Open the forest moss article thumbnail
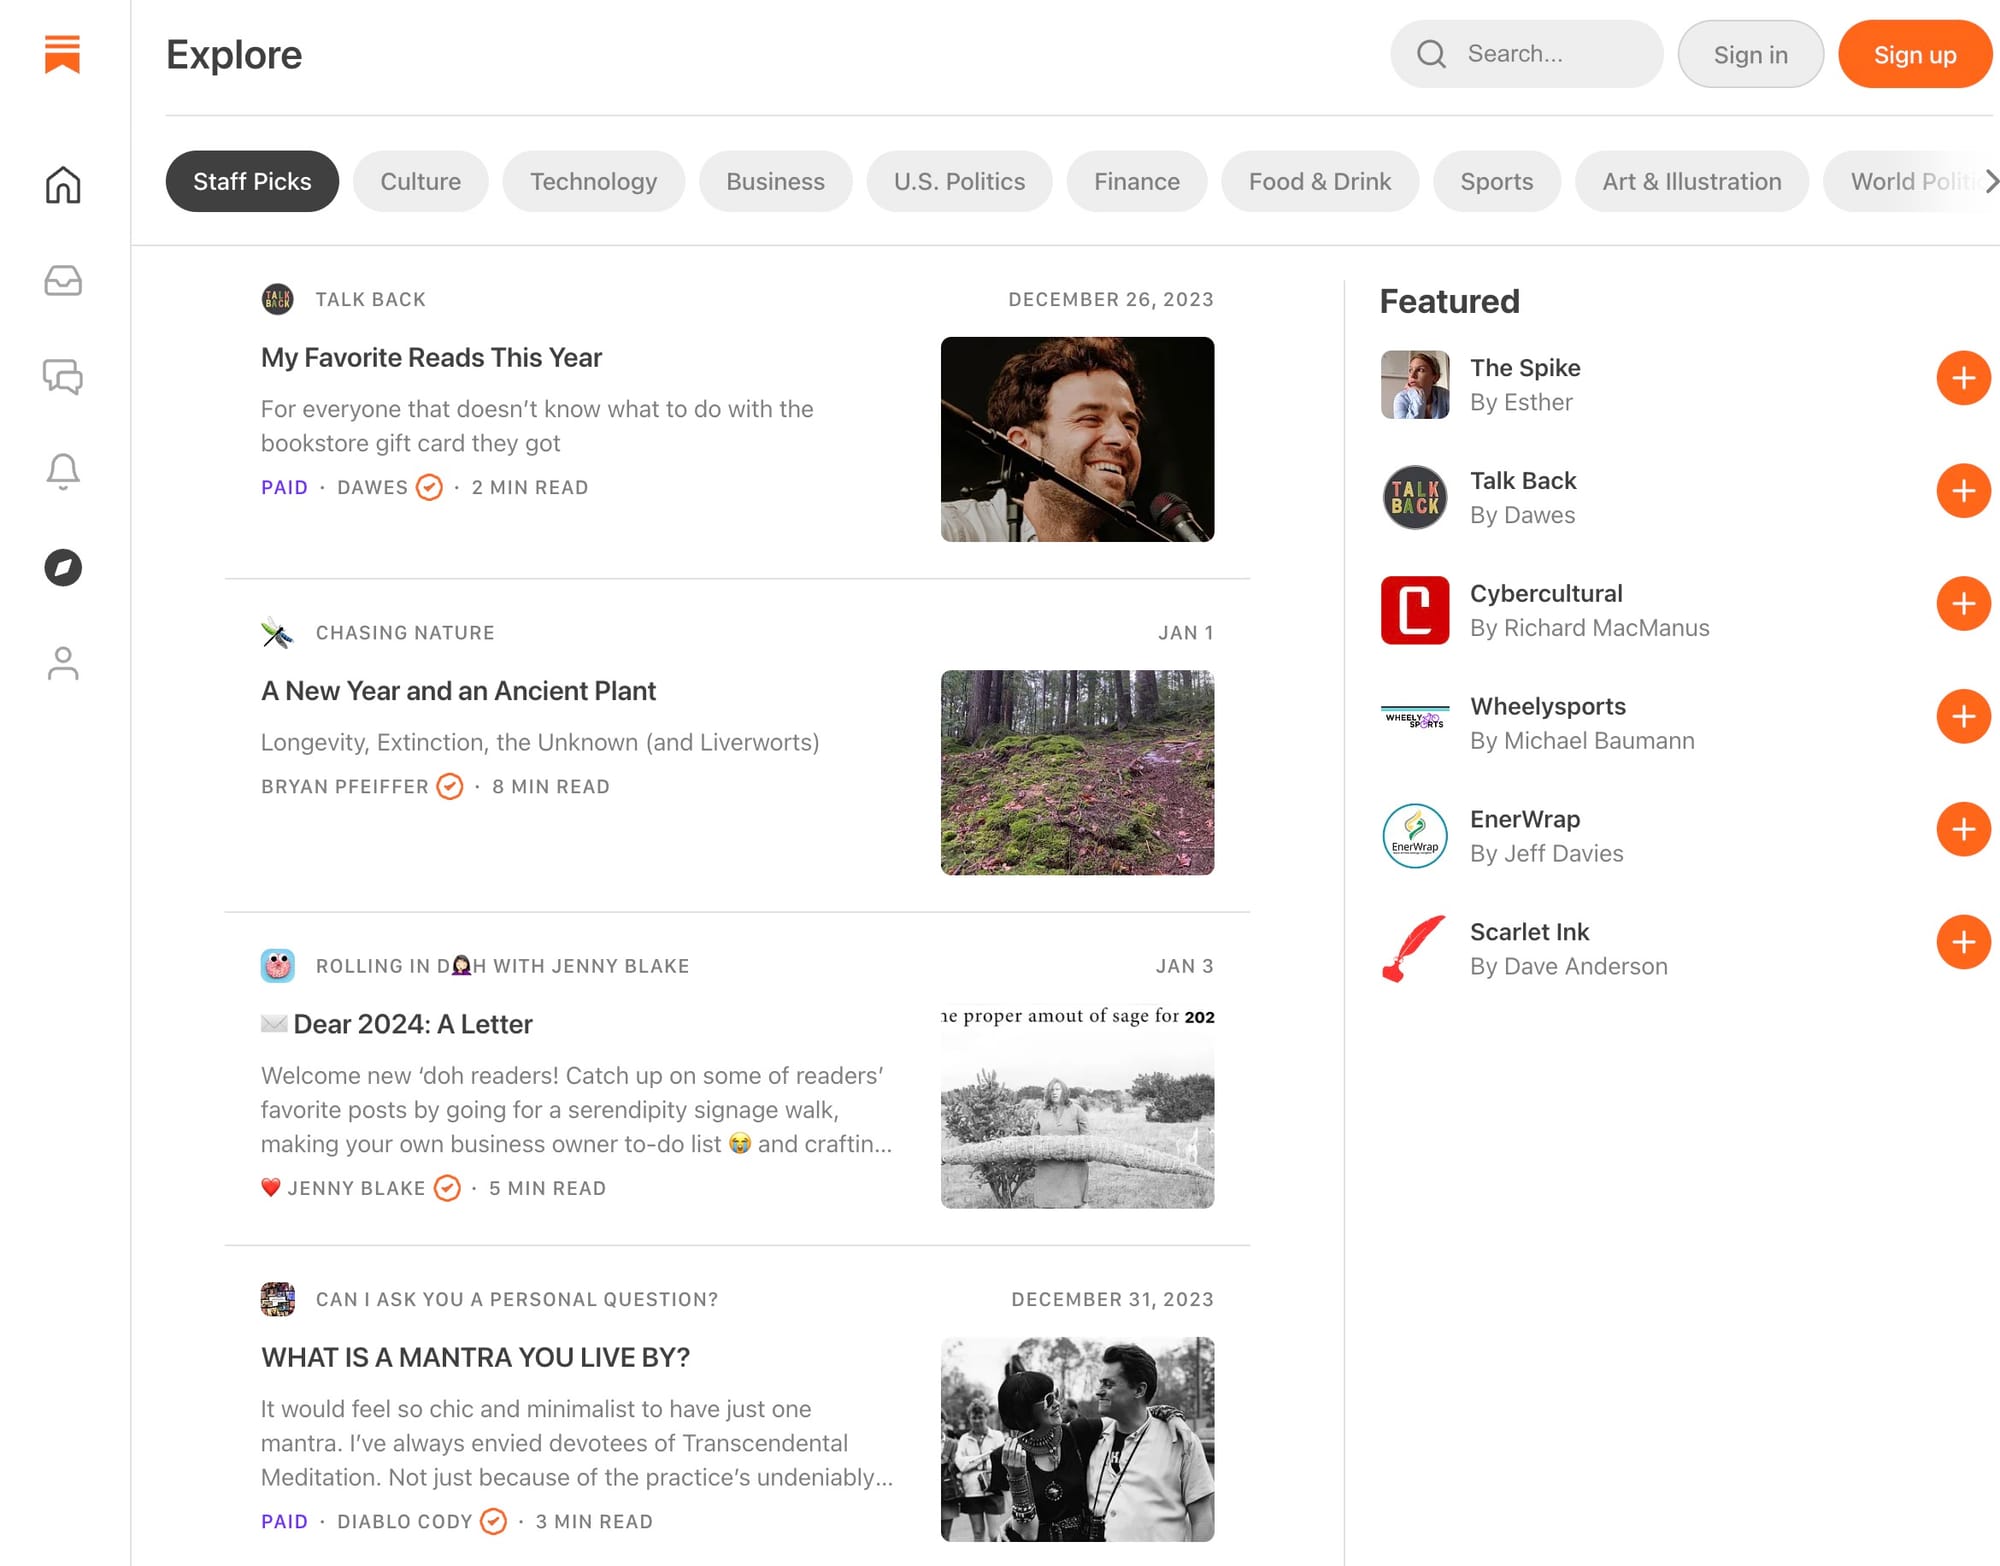Screen dimensions: 2000x1566 click(x=1077, y=773)
